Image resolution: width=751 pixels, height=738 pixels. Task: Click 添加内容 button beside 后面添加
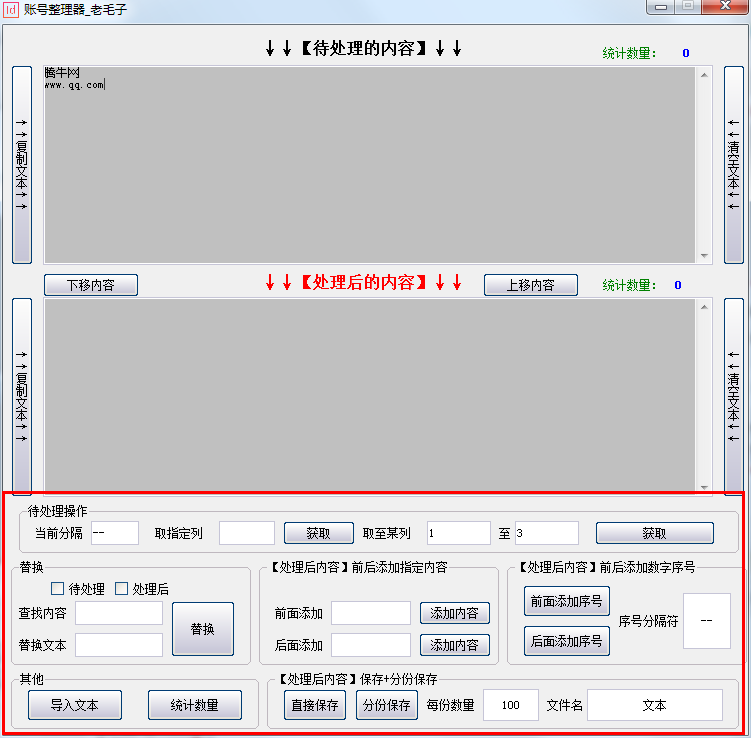pyautogui.click(x=455, y=645)
